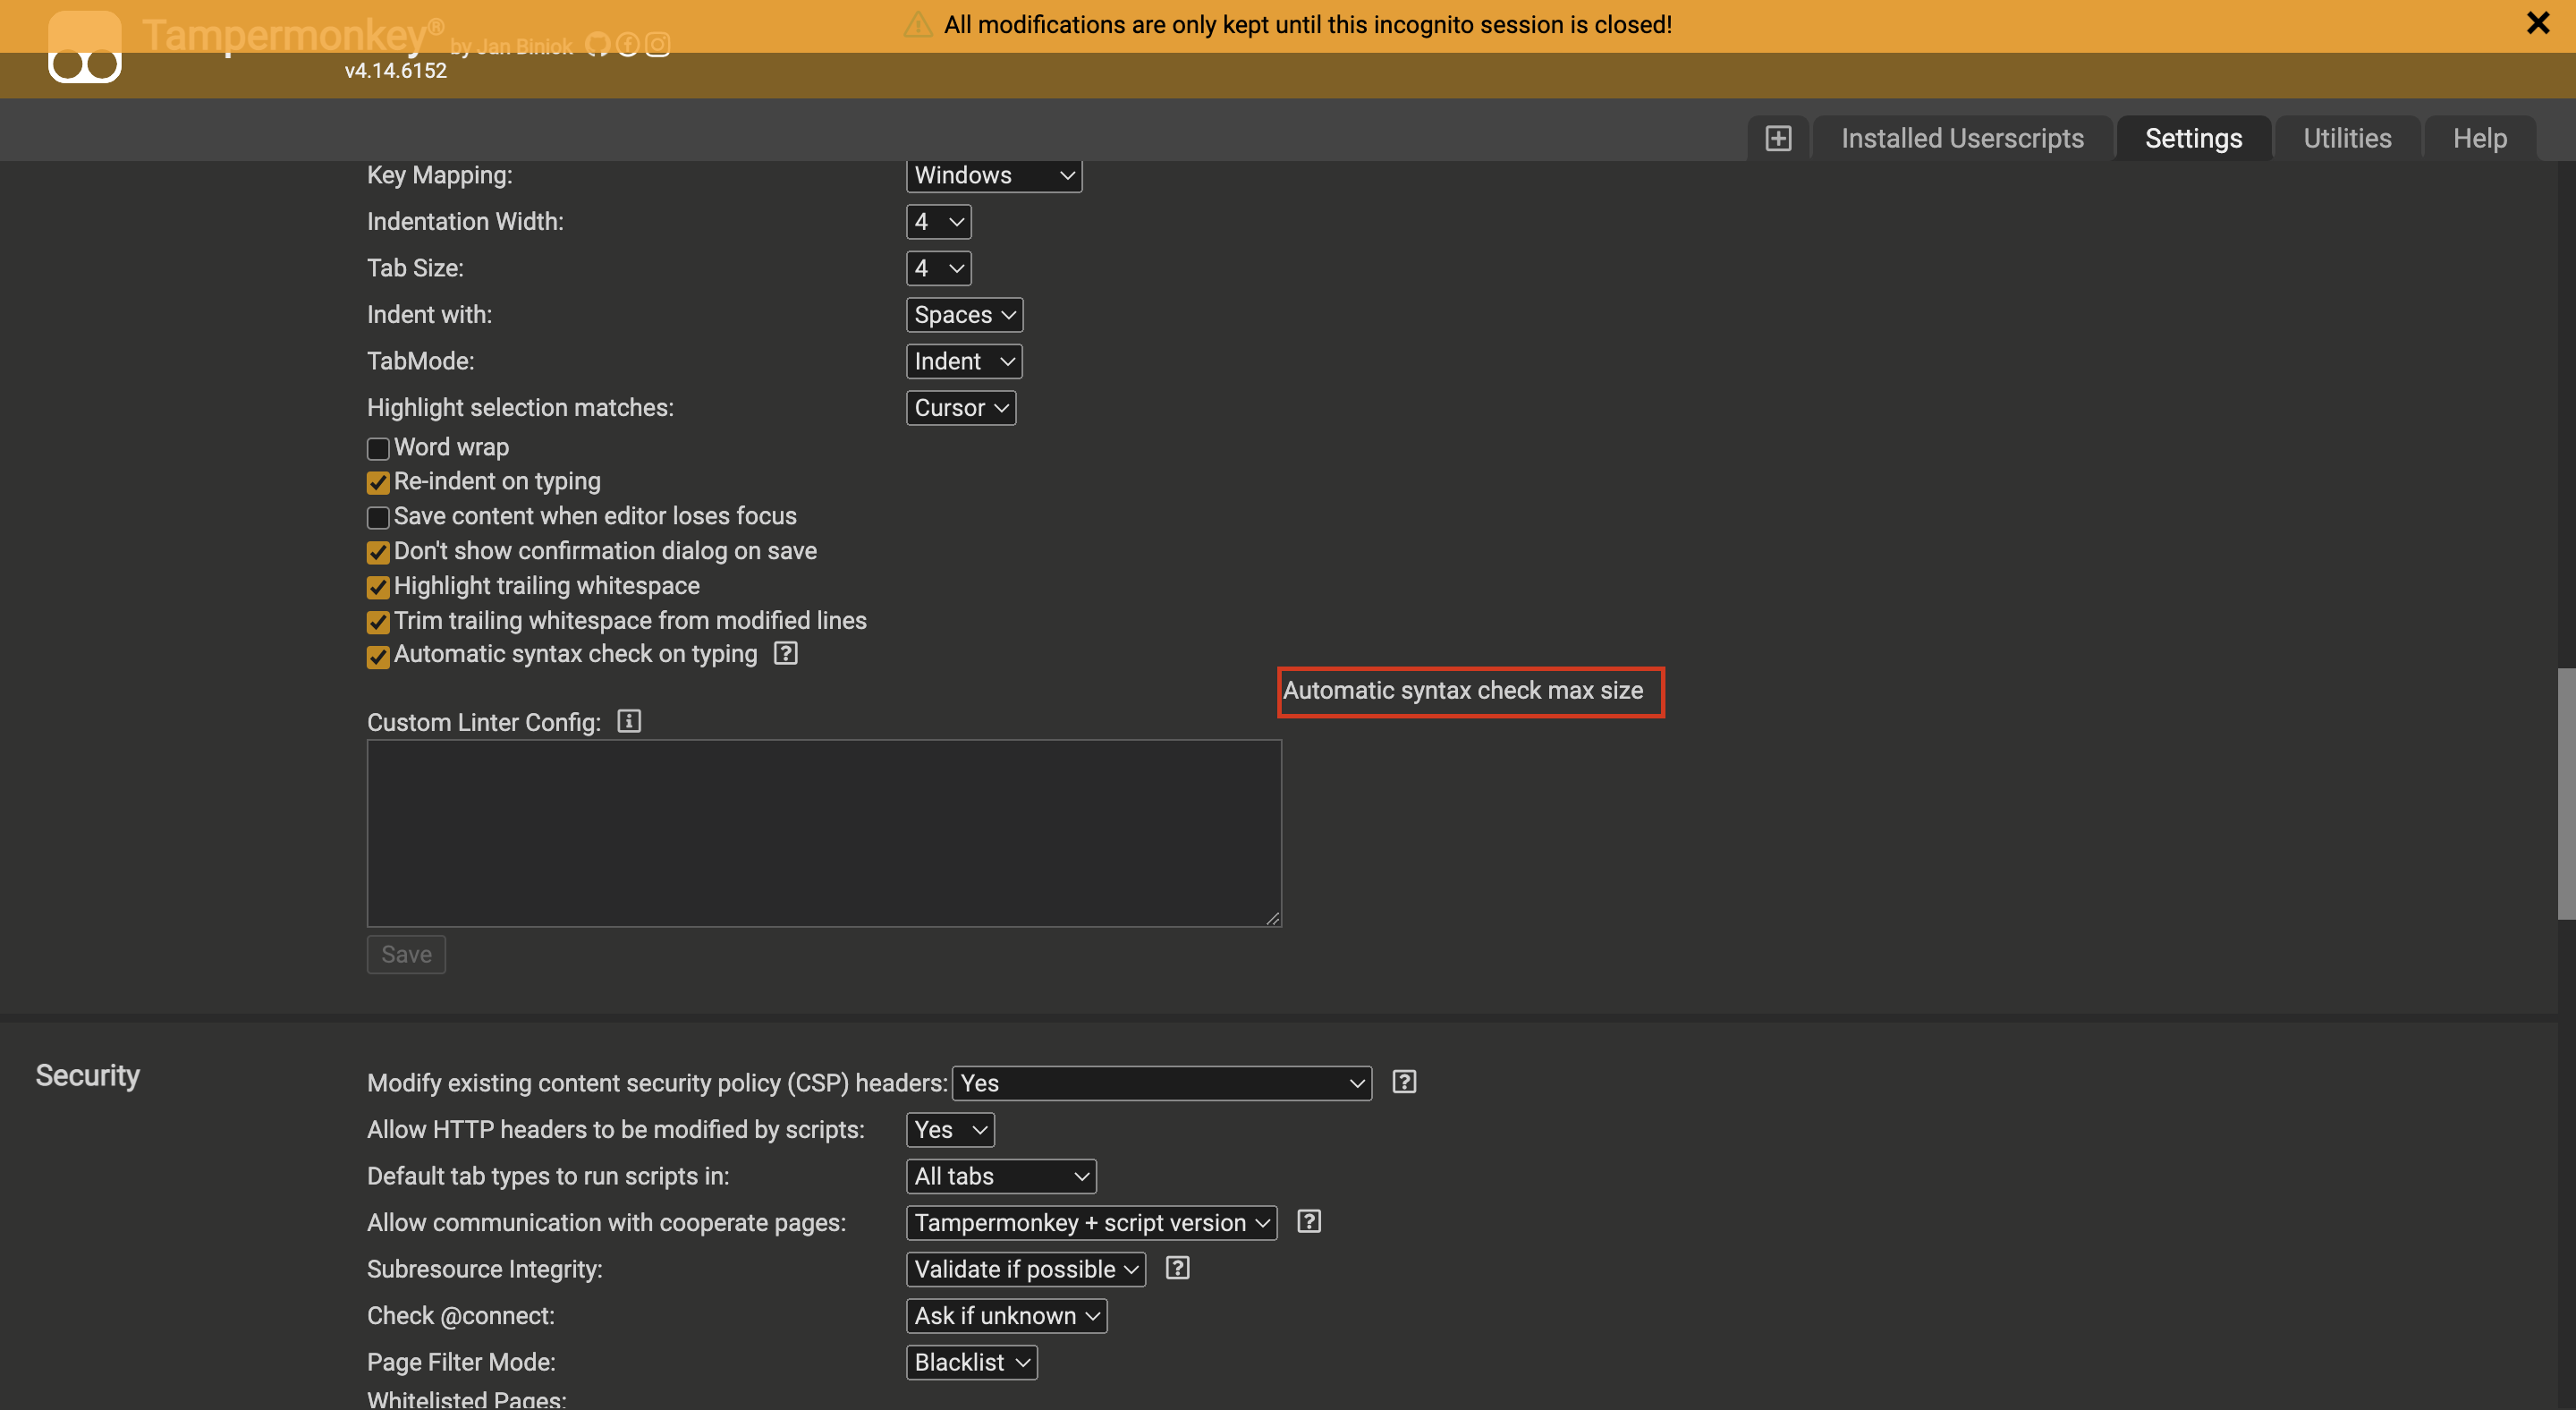The image size is (2576, 1410).
Task: Open the GitHub icon next to Jan Biniok
Action: pyautogui.click(x=597, y=45)
